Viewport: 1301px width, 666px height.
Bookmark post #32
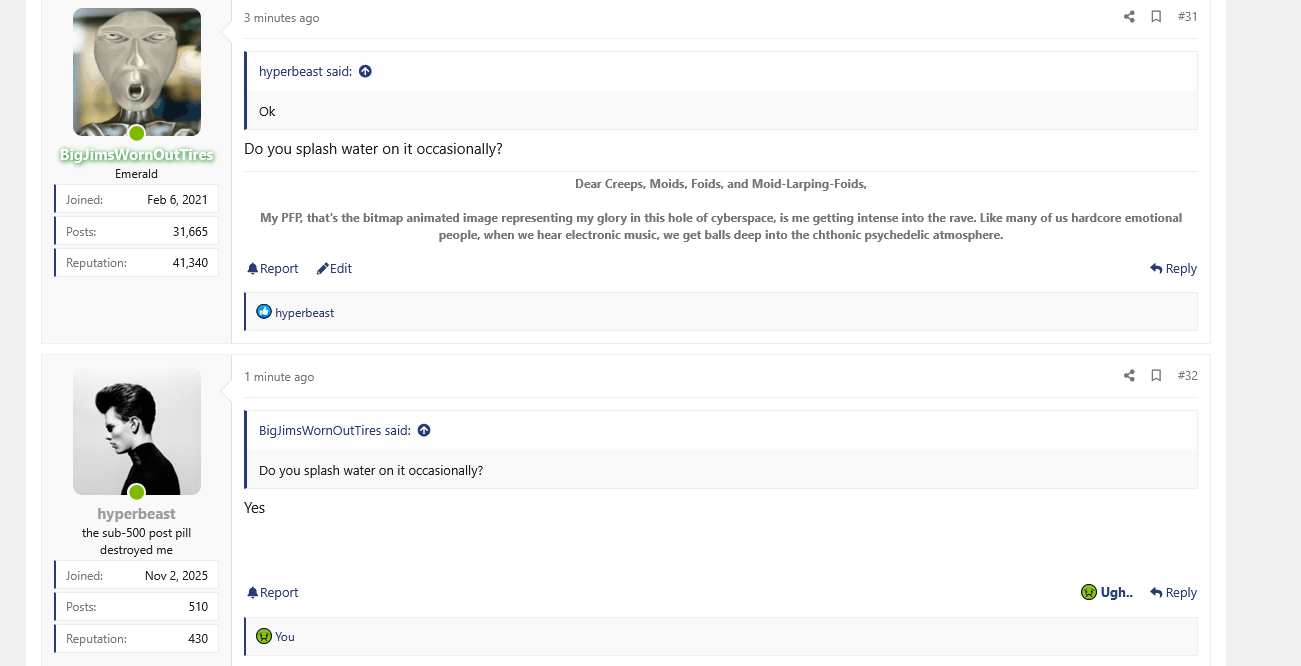point(1156,376)
